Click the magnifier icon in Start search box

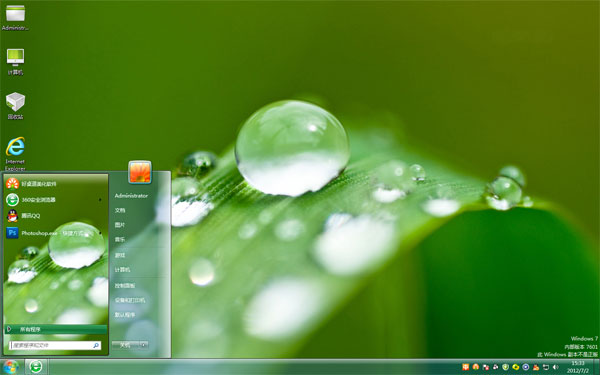click(x=96, y=345)
